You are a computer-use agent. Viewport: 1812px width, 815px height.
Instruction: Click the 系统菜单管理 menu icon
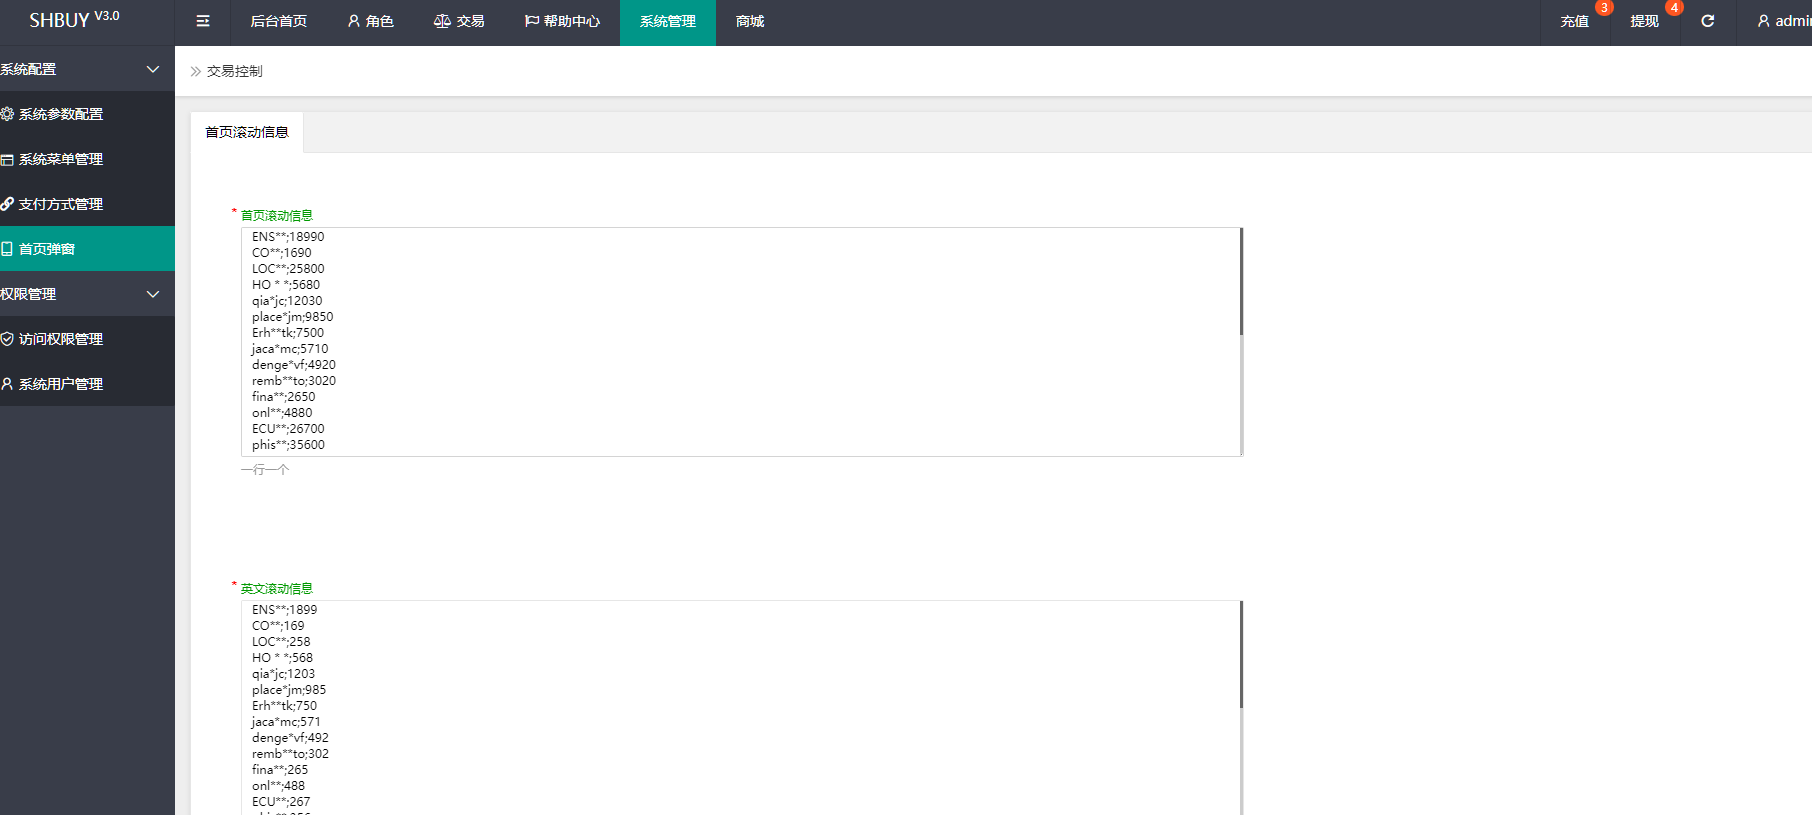tap(7, 159)
